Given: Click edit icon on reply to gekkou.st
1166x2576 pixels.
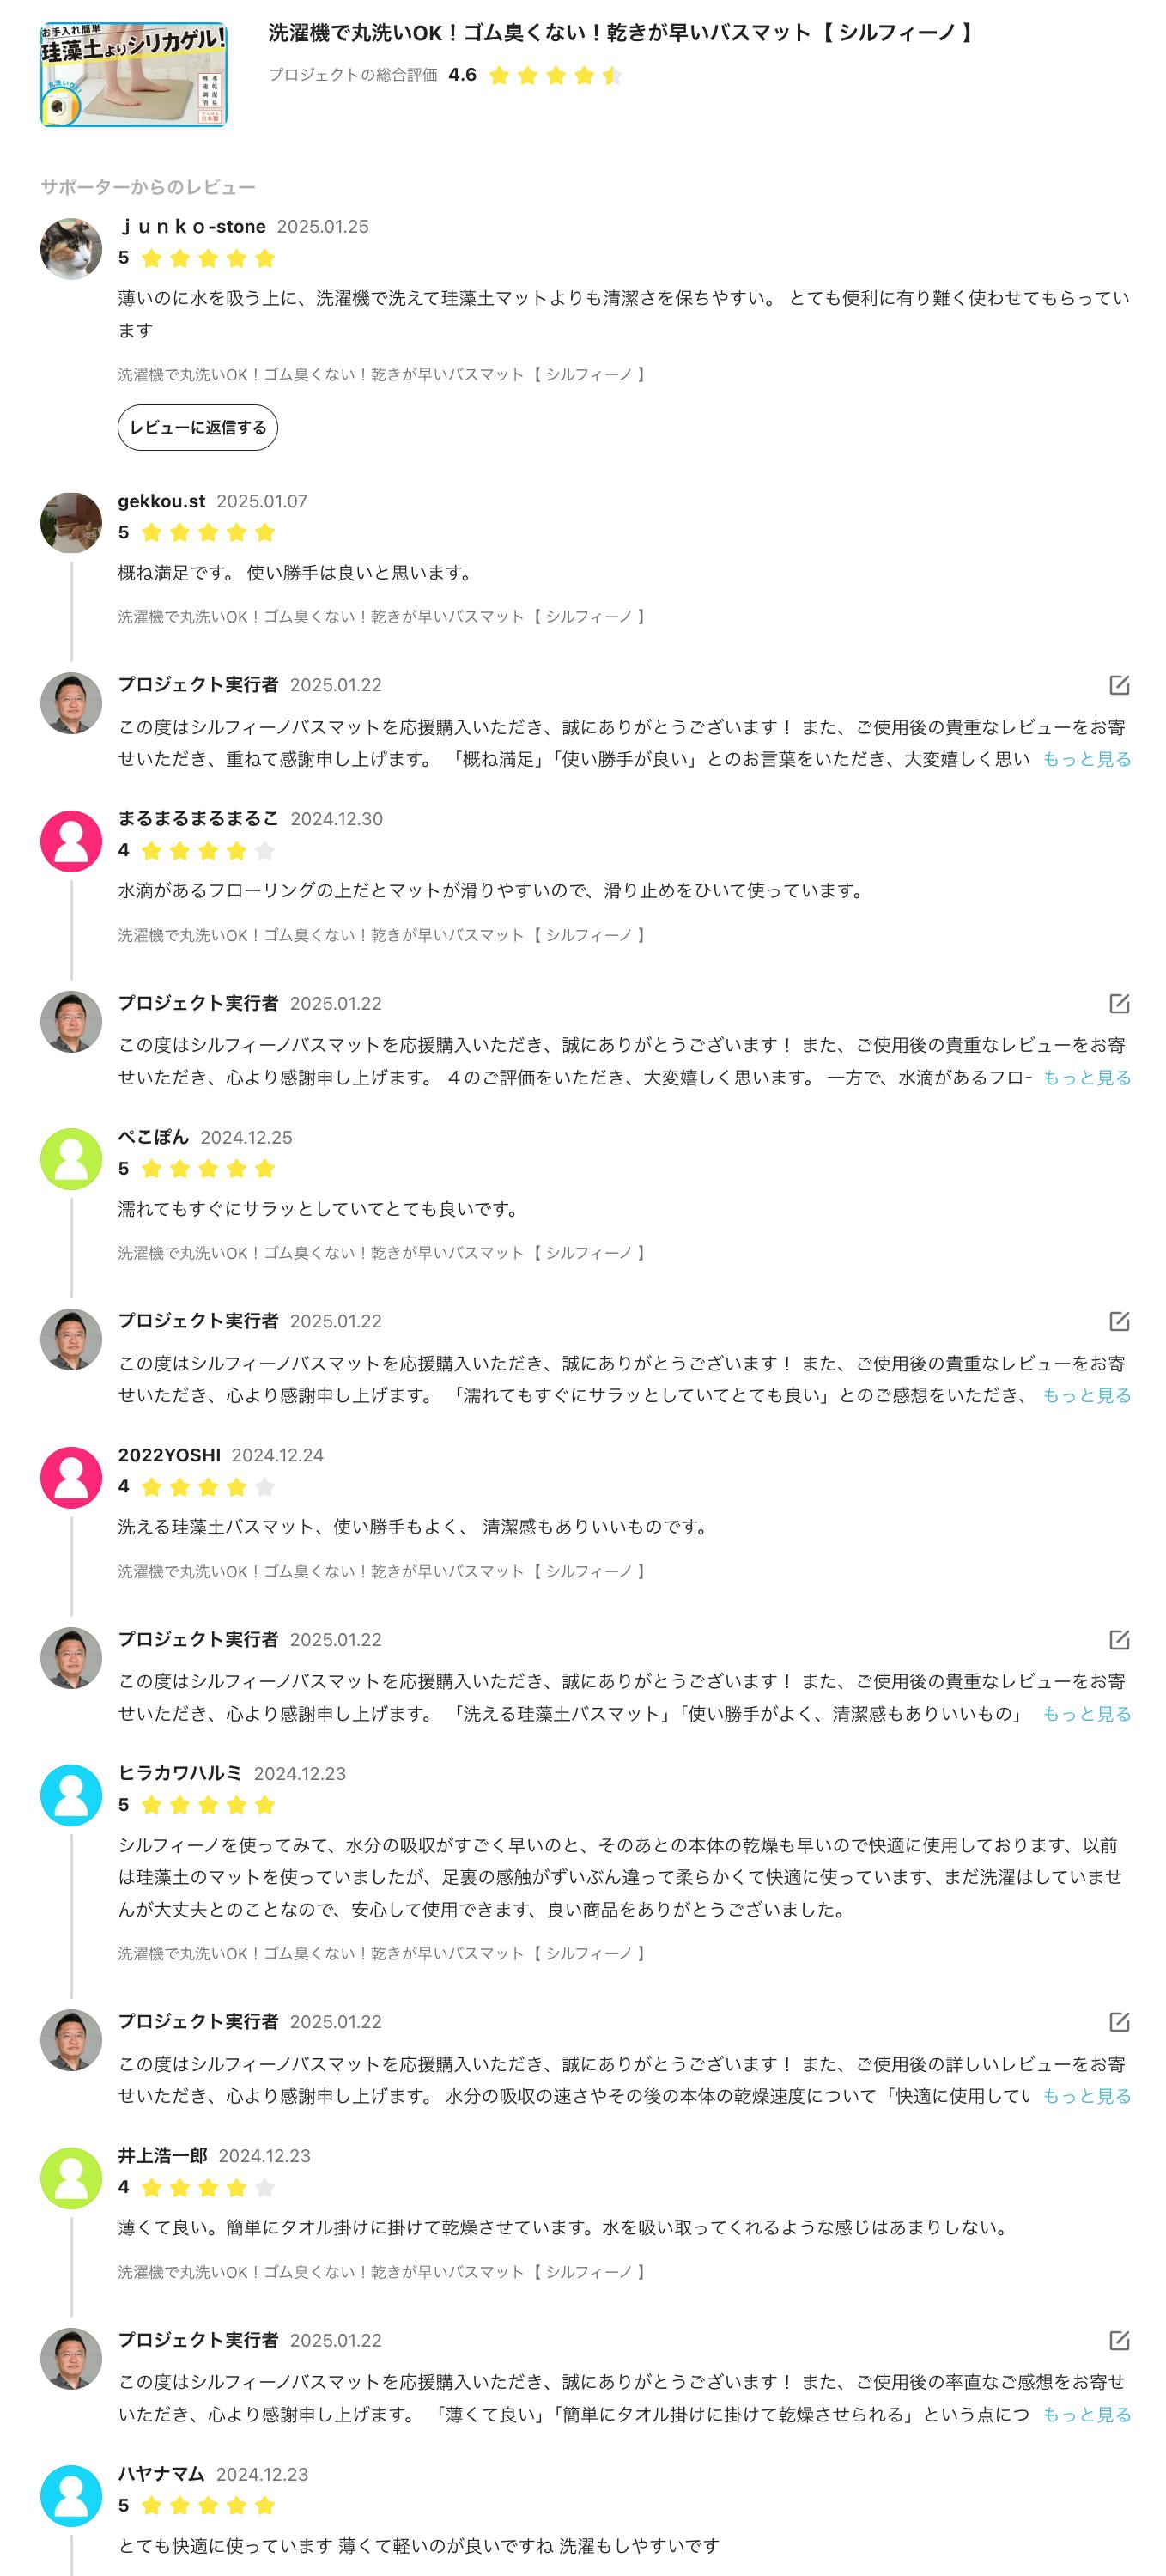Looking at the screenshot, I should (1119, 685).
